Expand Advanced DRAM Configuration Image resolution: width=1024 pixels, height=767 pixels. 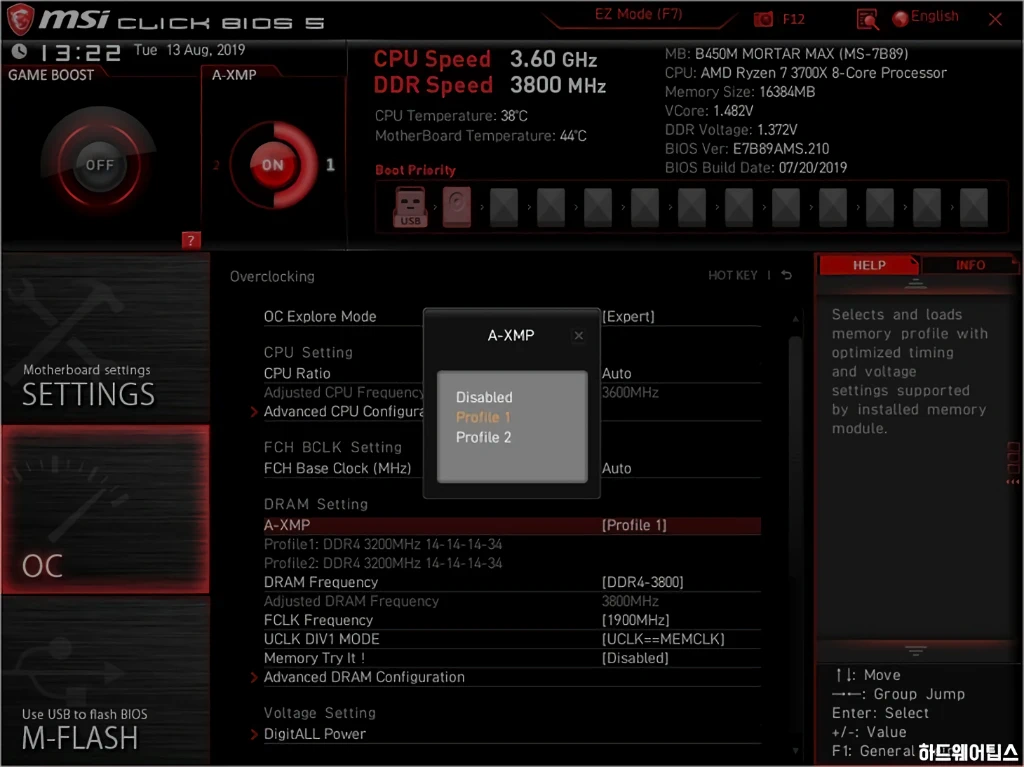click(364, 677)
